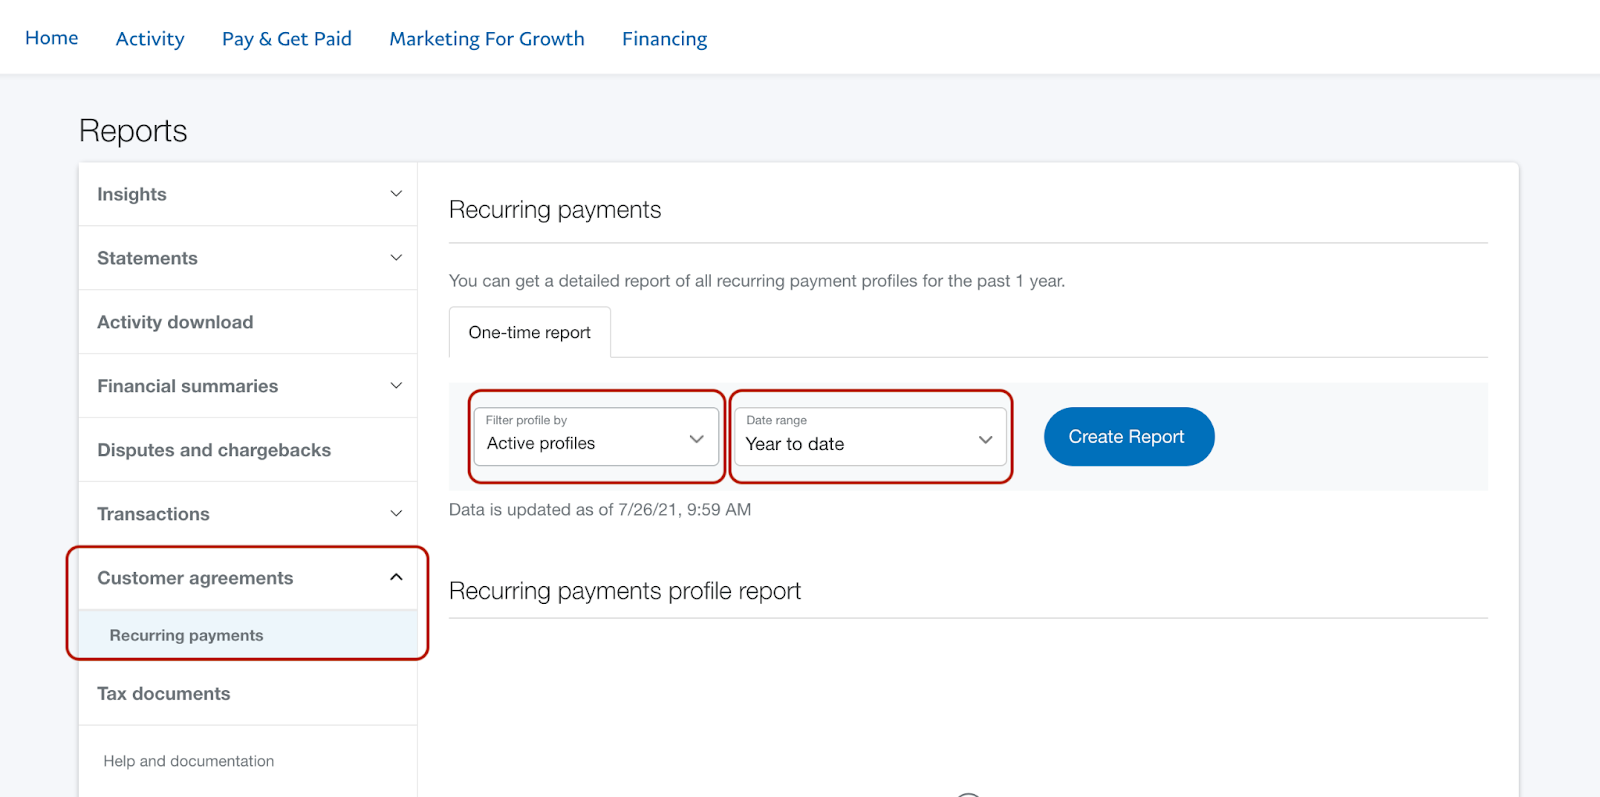Open Pay & Get Paid menu
1600x797 pixels.
coord(287,39)
